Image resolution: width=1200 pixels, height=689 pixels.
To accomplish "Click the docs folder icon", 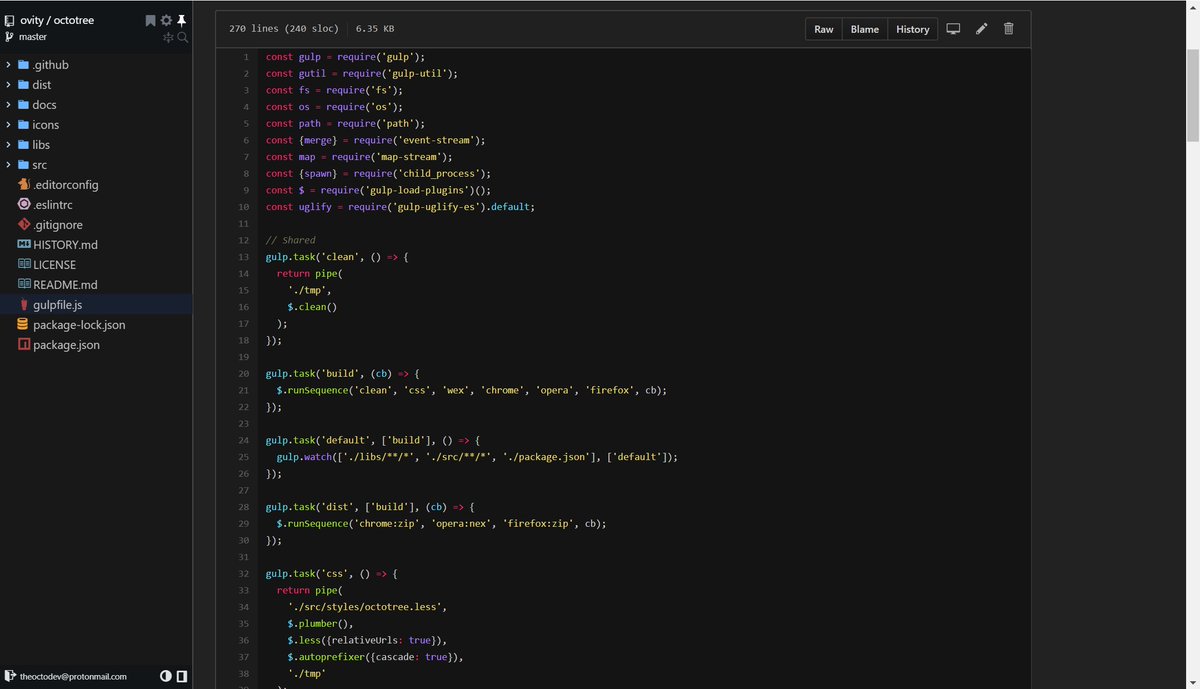I will pyautogui.click(x=24, y=105).
